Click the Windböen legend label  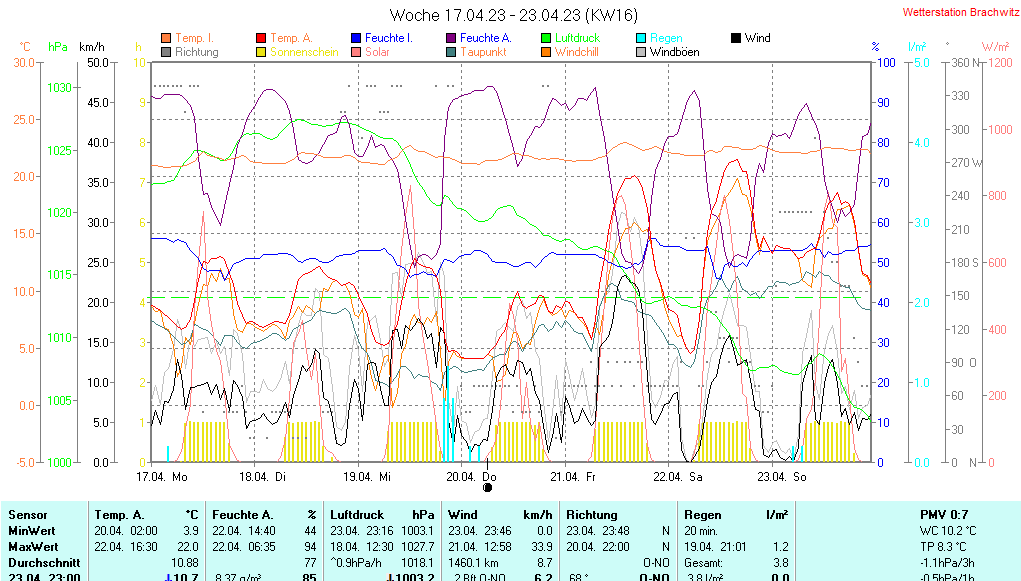[674, 52]
